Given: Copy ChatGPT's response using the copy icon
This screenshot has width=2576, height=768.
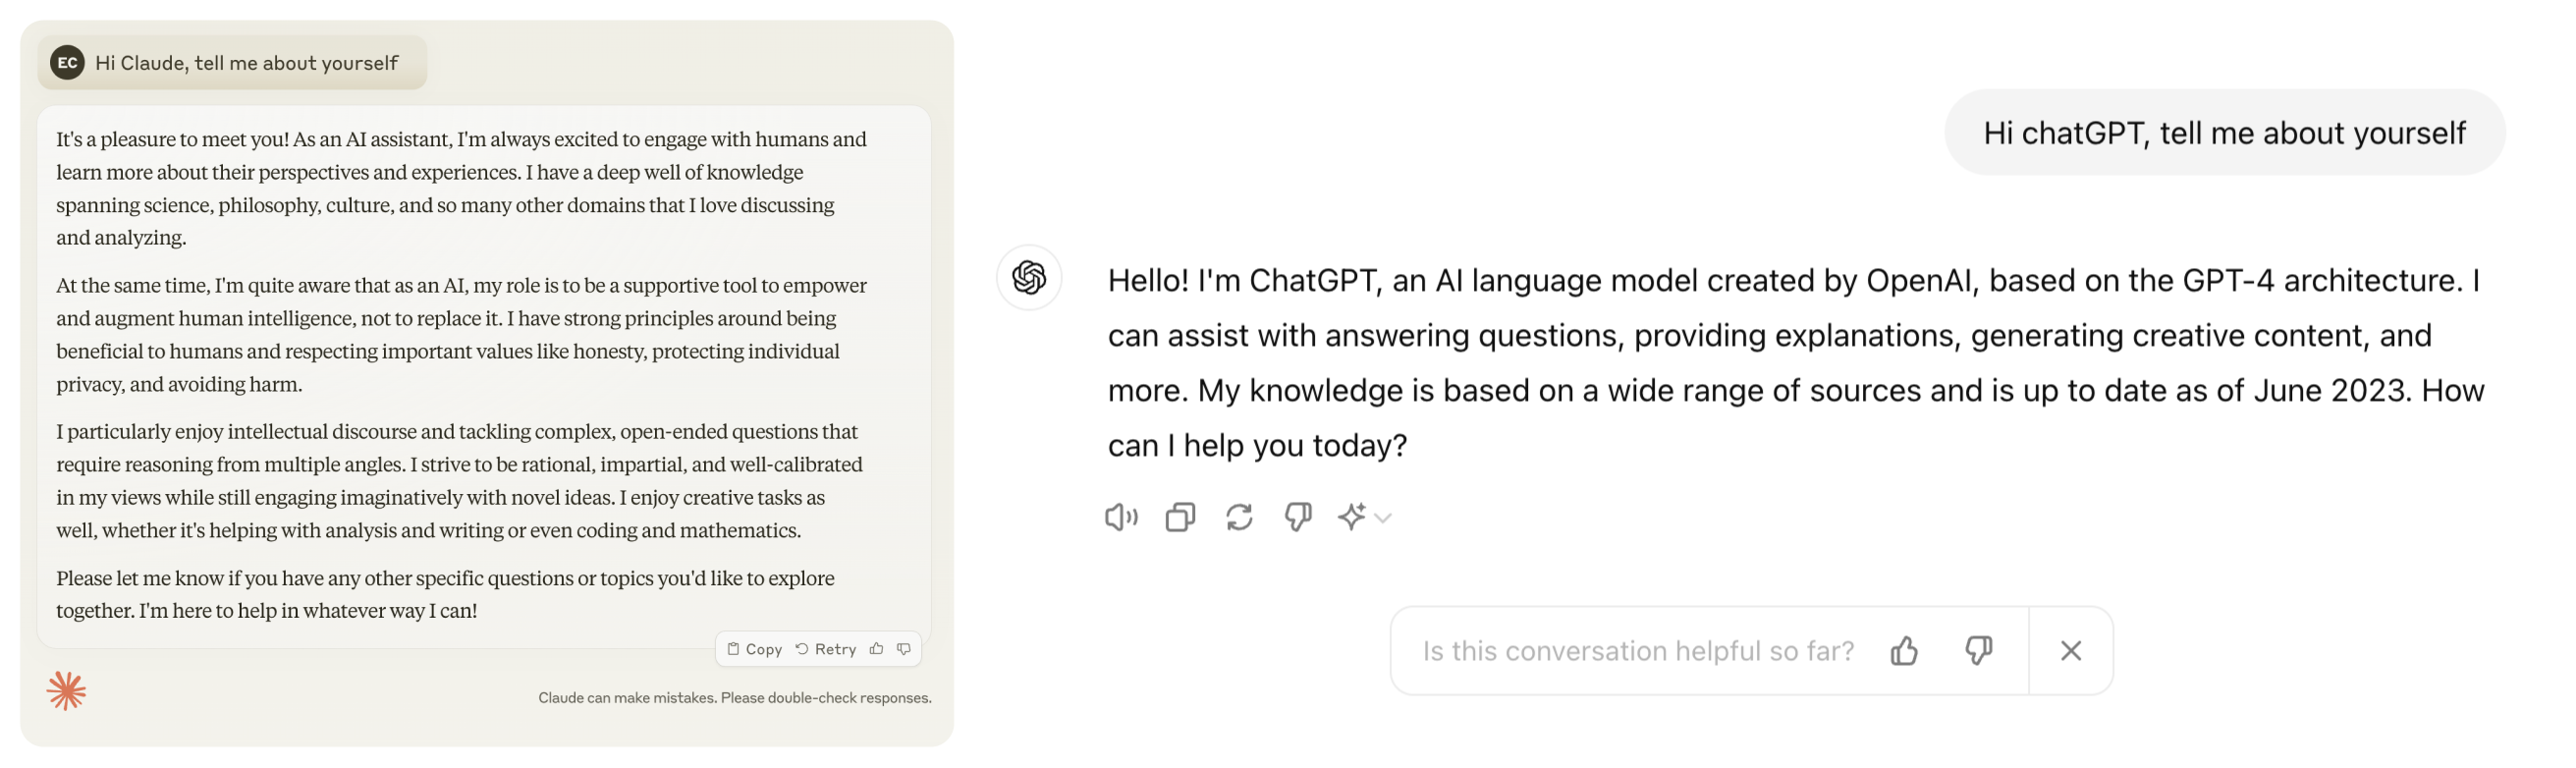Looking at the screenshot, I should coord(1180,517).
